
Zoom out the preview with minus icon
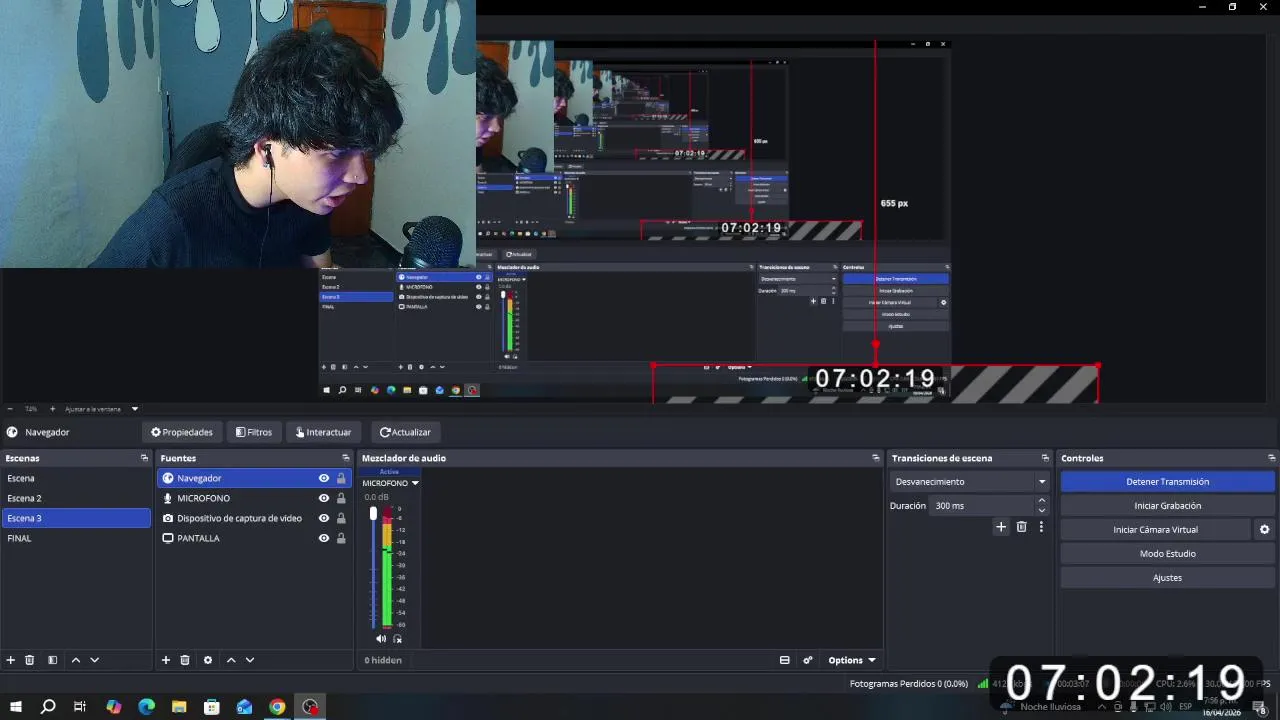tap(10, 409)
